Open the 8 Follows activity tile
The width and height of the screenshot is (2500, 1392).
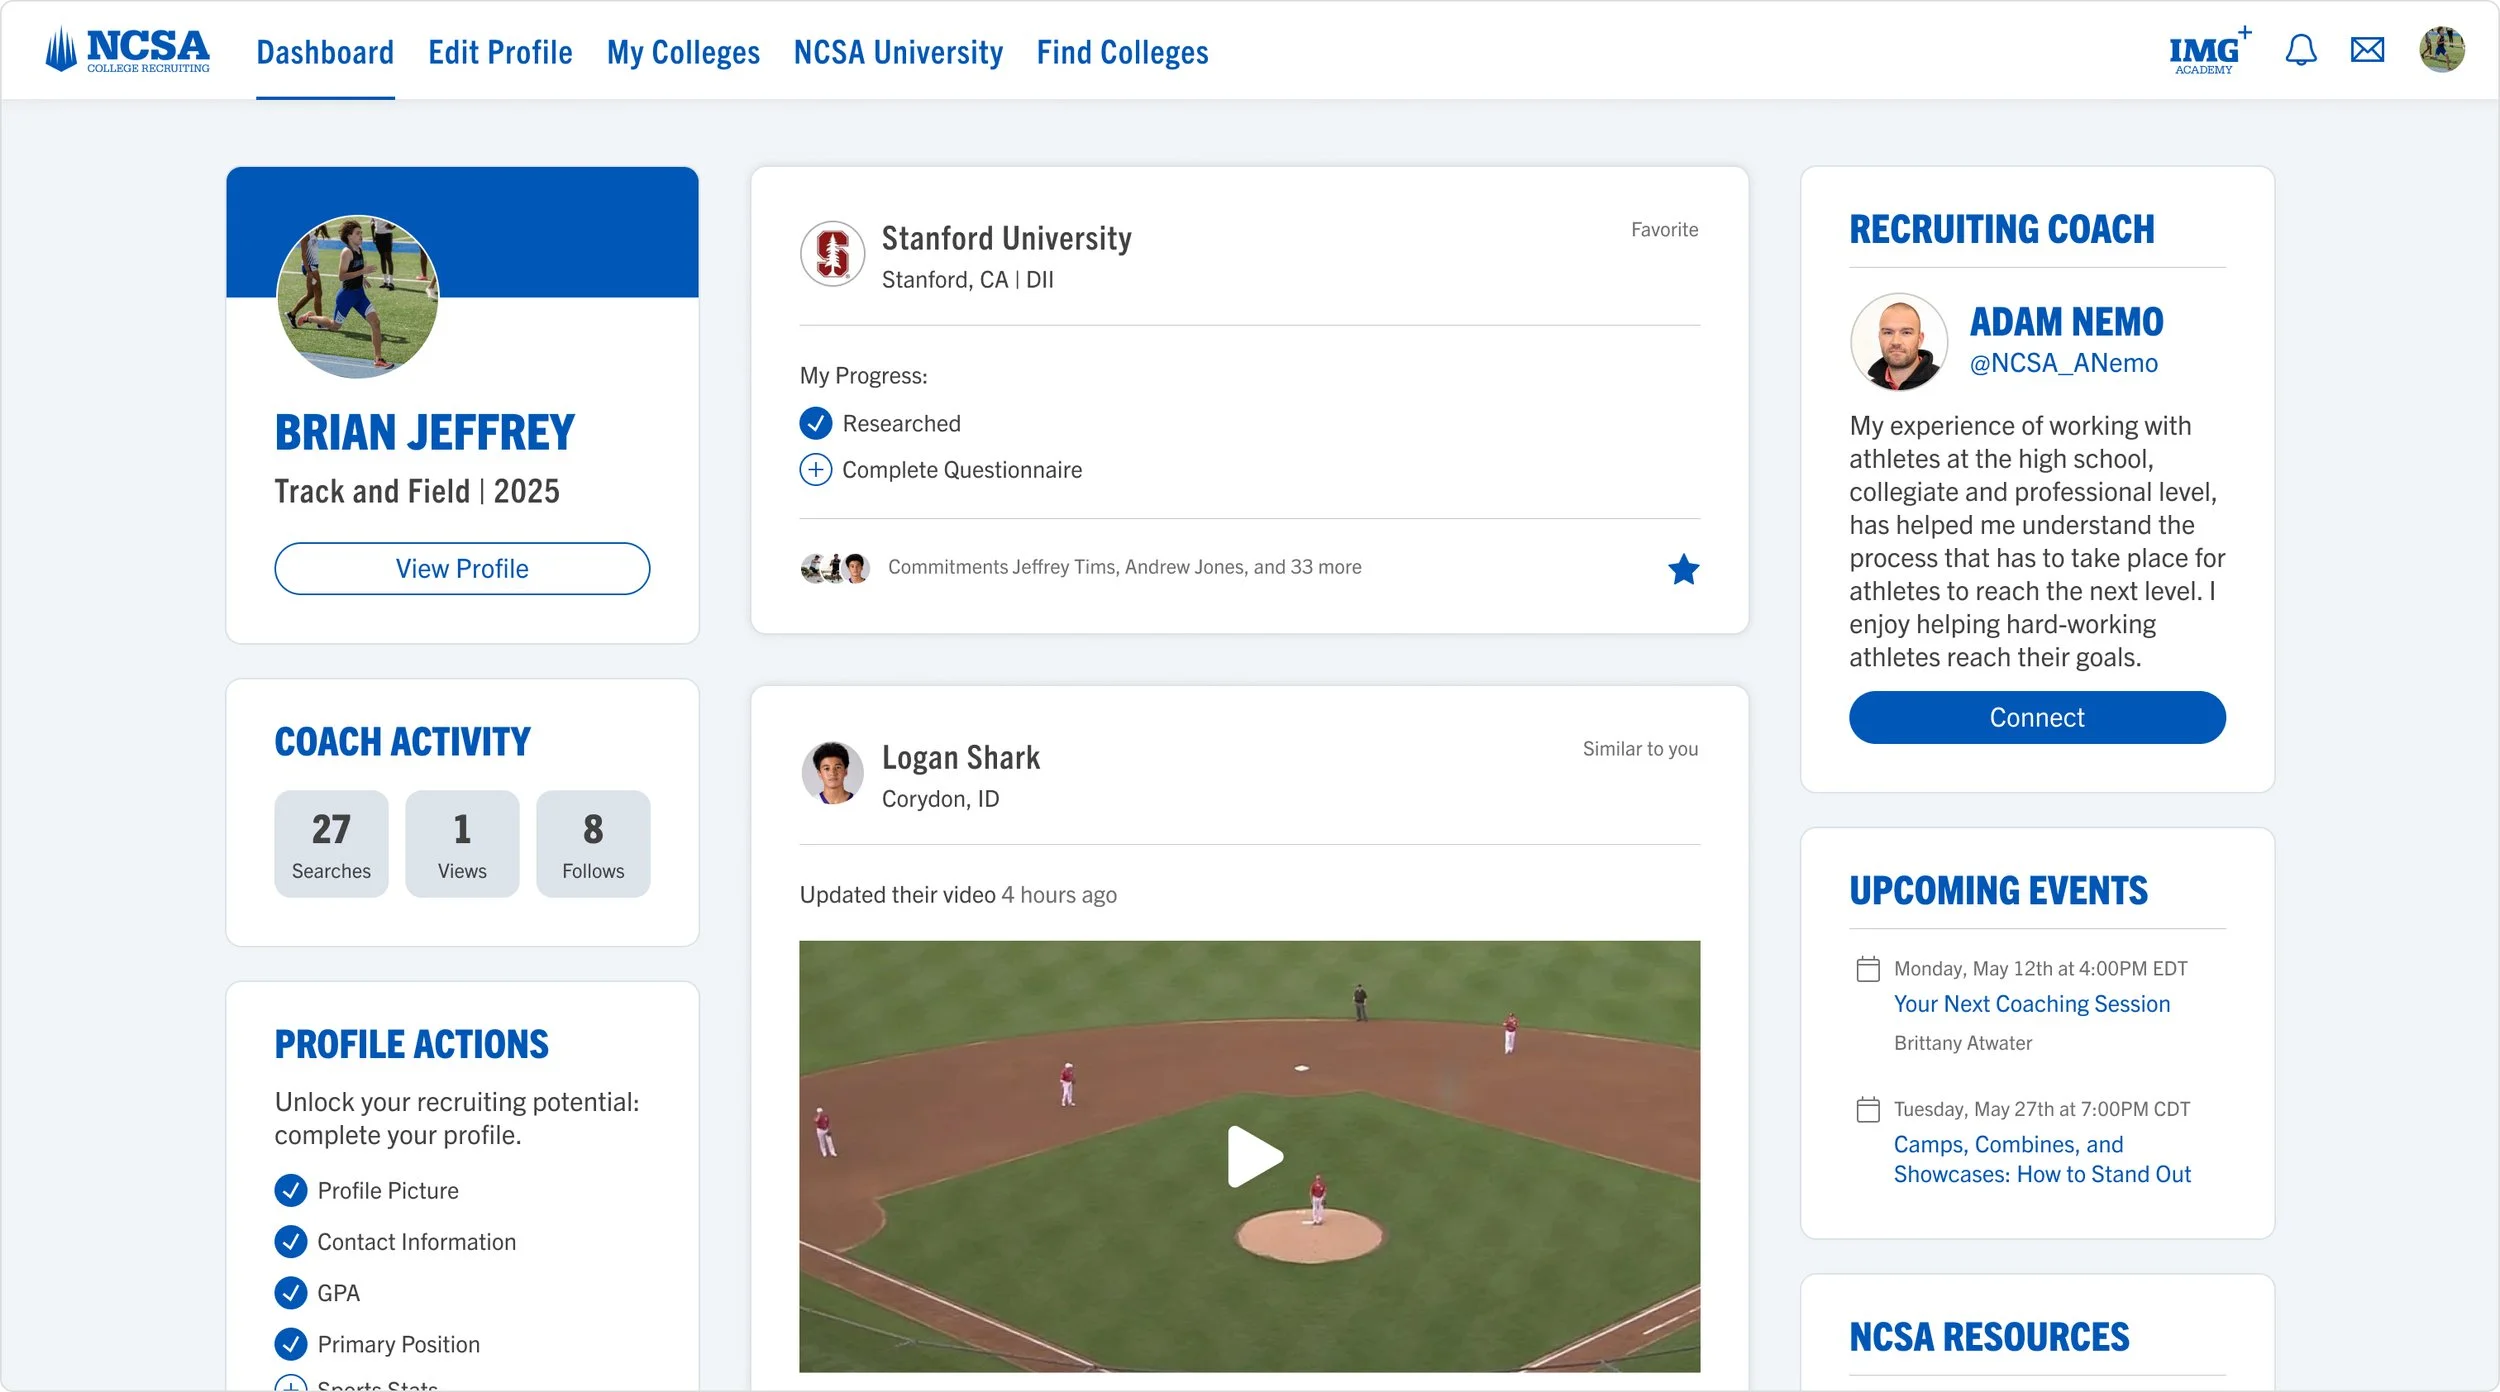click(593, 844)
